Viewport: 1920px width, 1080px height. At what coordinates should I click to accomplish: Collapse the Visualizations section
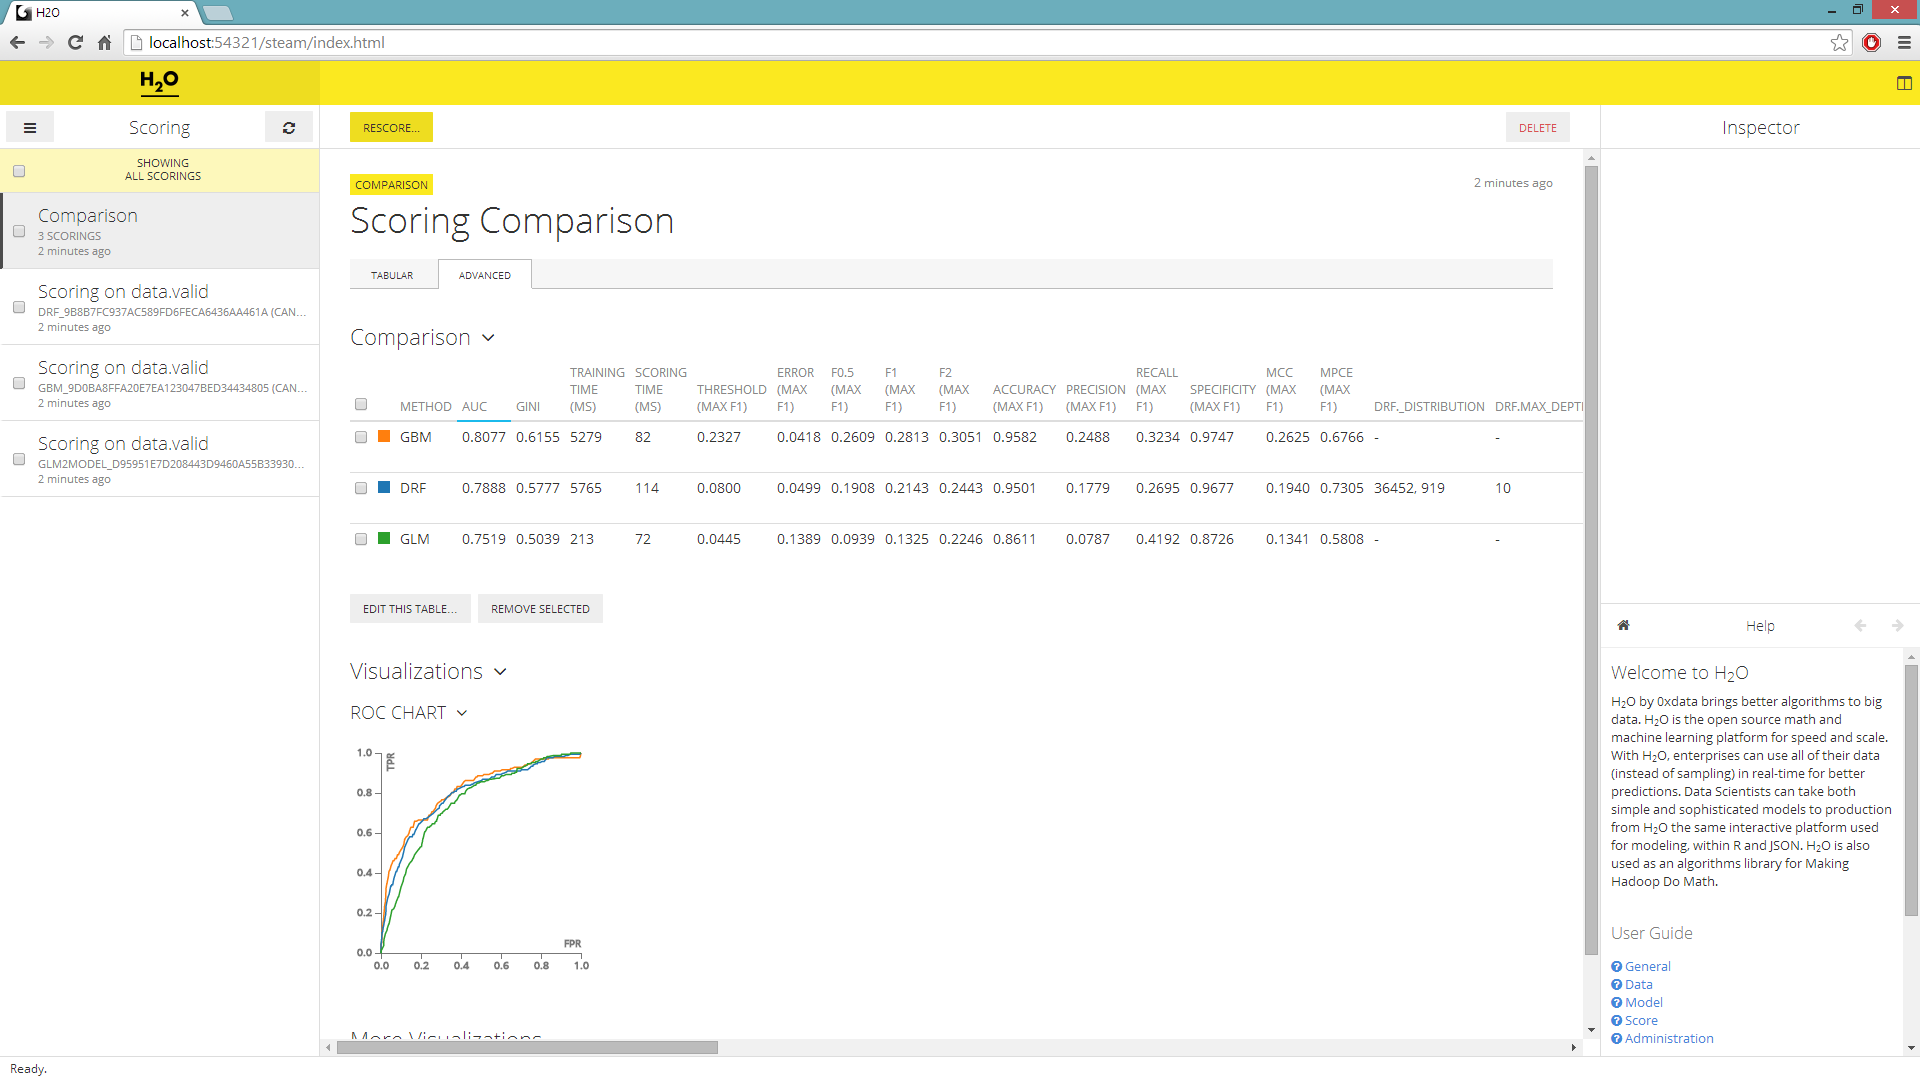[x=501, y=671]
